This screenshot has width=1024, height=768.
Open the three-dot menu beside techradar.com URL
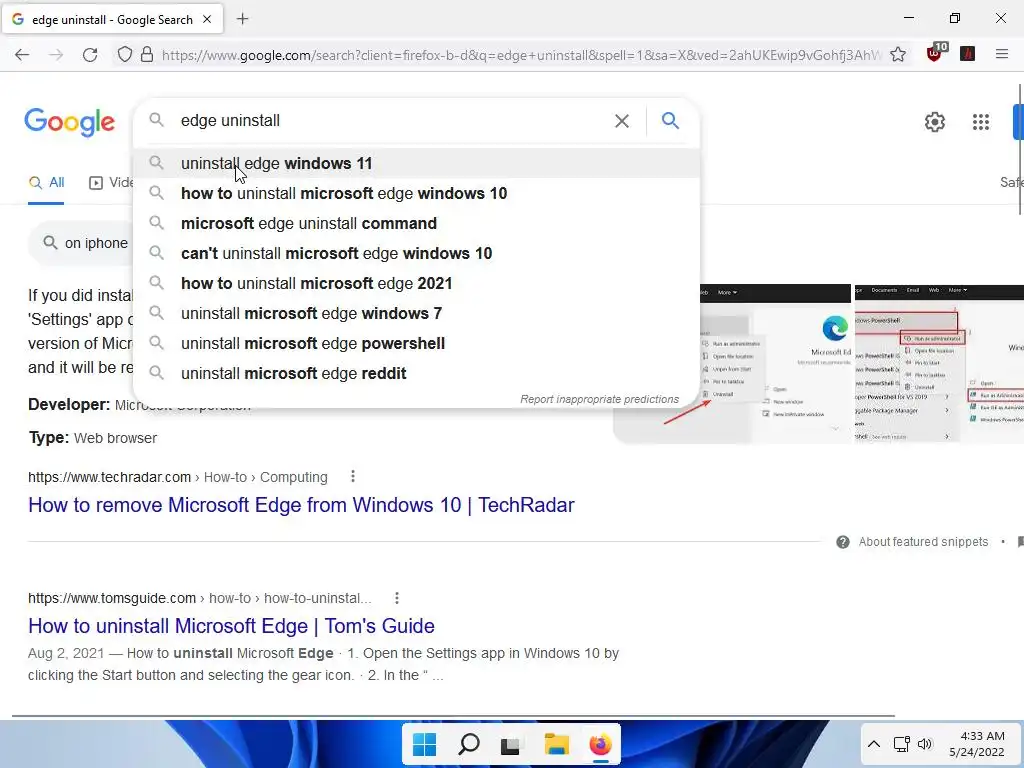pyautogui.click(x=353, y=477)
